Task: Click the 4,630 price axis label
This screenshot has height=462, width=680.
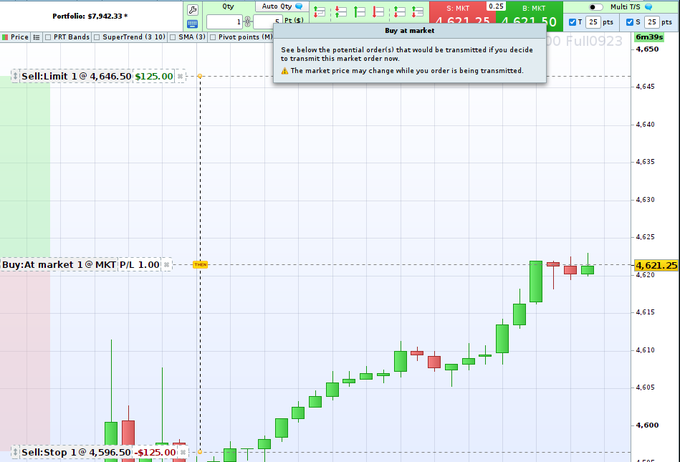Action: click(x=645, y=200)
